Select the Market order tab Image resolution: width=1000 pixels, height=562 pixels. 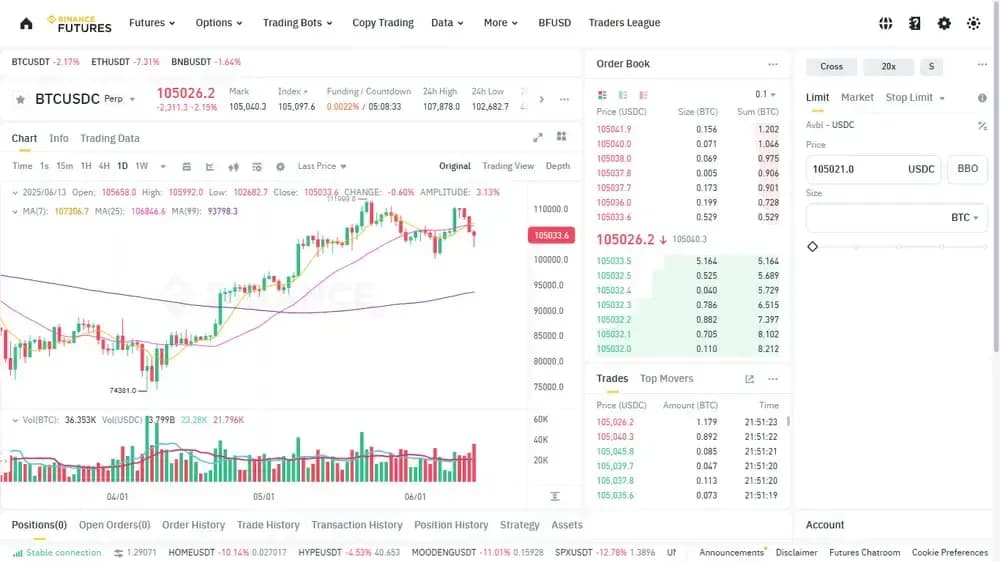point(857,98)
